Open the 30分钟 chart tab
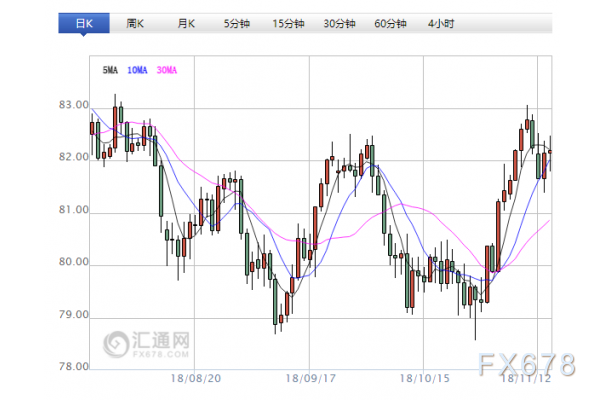This screenshot has width=606, height=400. 339,24
